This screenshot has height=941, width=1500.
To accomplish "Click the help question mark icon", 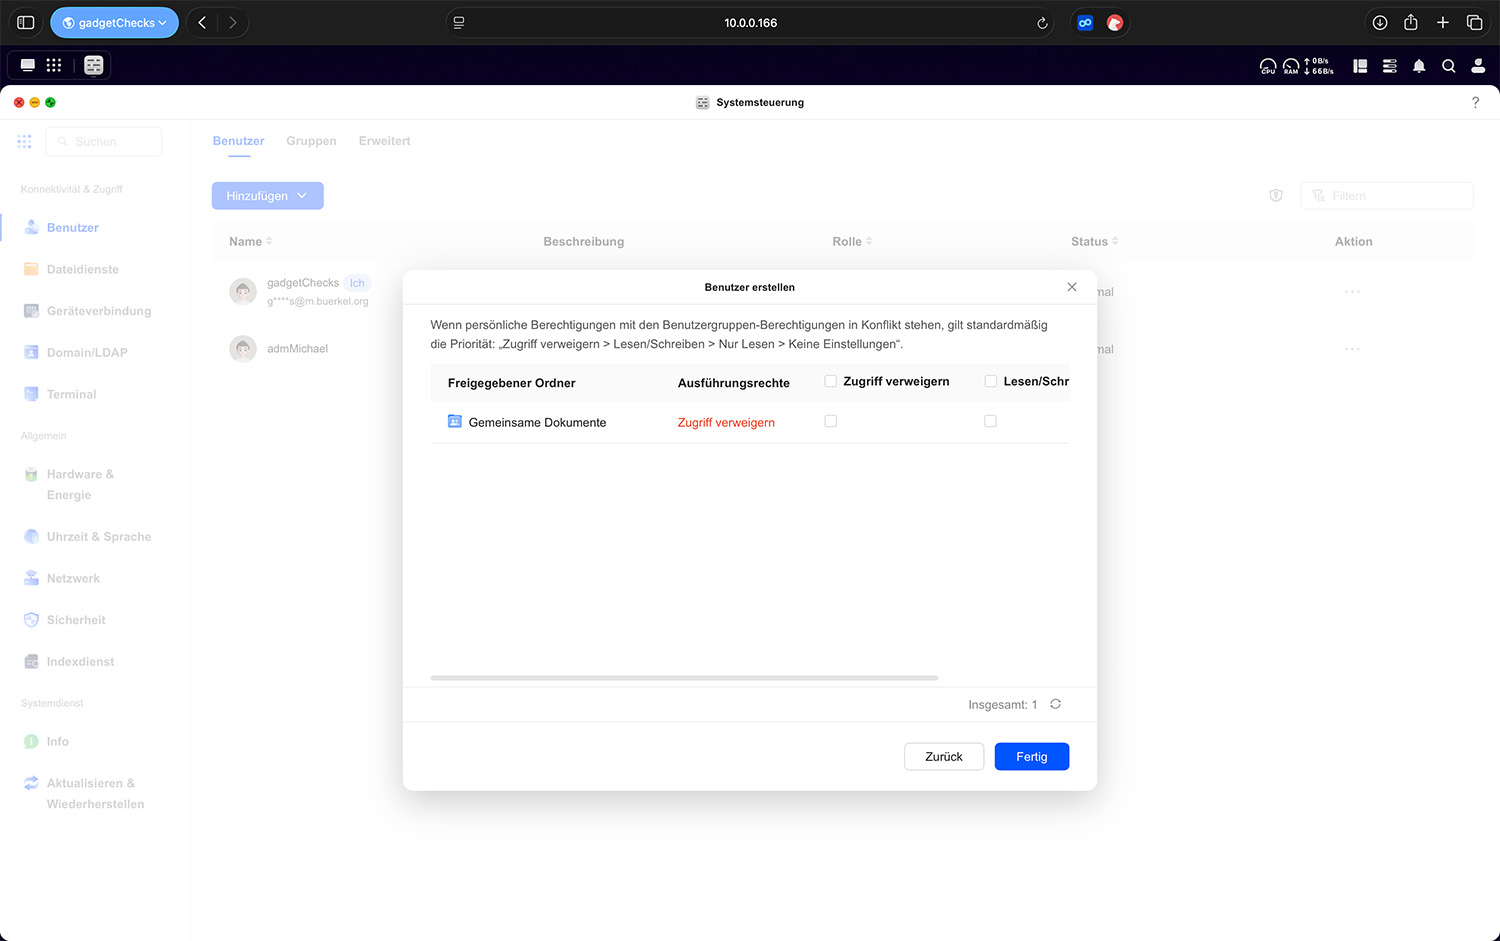I will click(1475, 102).
